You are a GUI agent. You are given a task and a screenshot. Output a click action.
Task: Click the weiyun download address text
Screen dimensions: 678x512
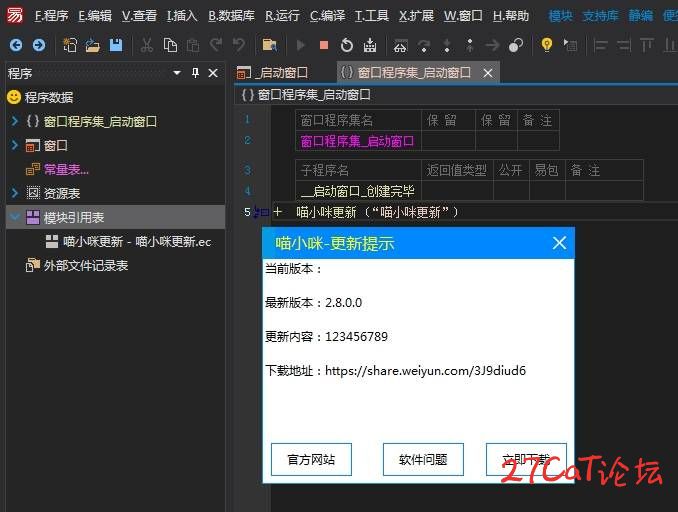425,371
